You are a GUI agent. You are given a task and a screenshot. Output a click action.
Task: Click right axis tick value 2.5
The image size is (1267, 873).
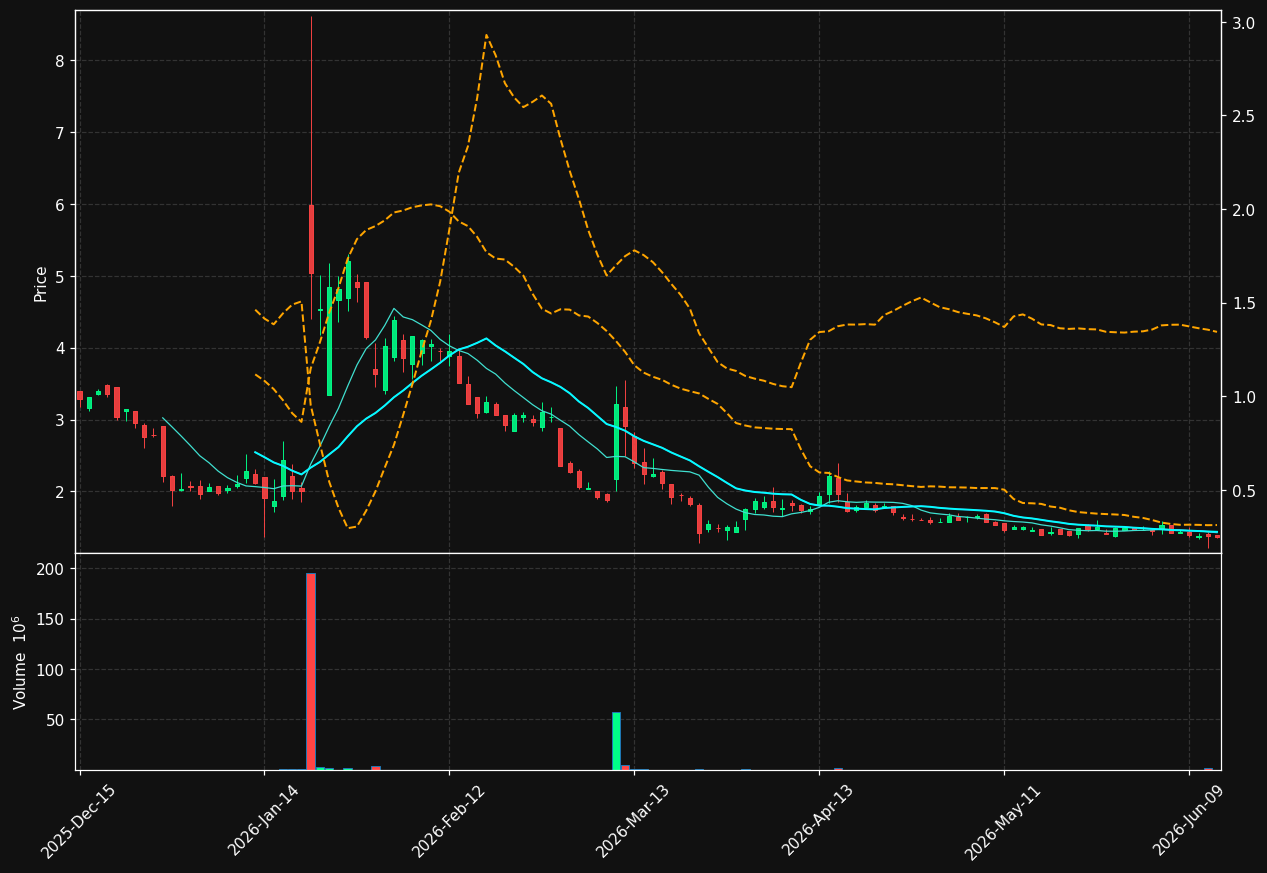(1243, 117)
